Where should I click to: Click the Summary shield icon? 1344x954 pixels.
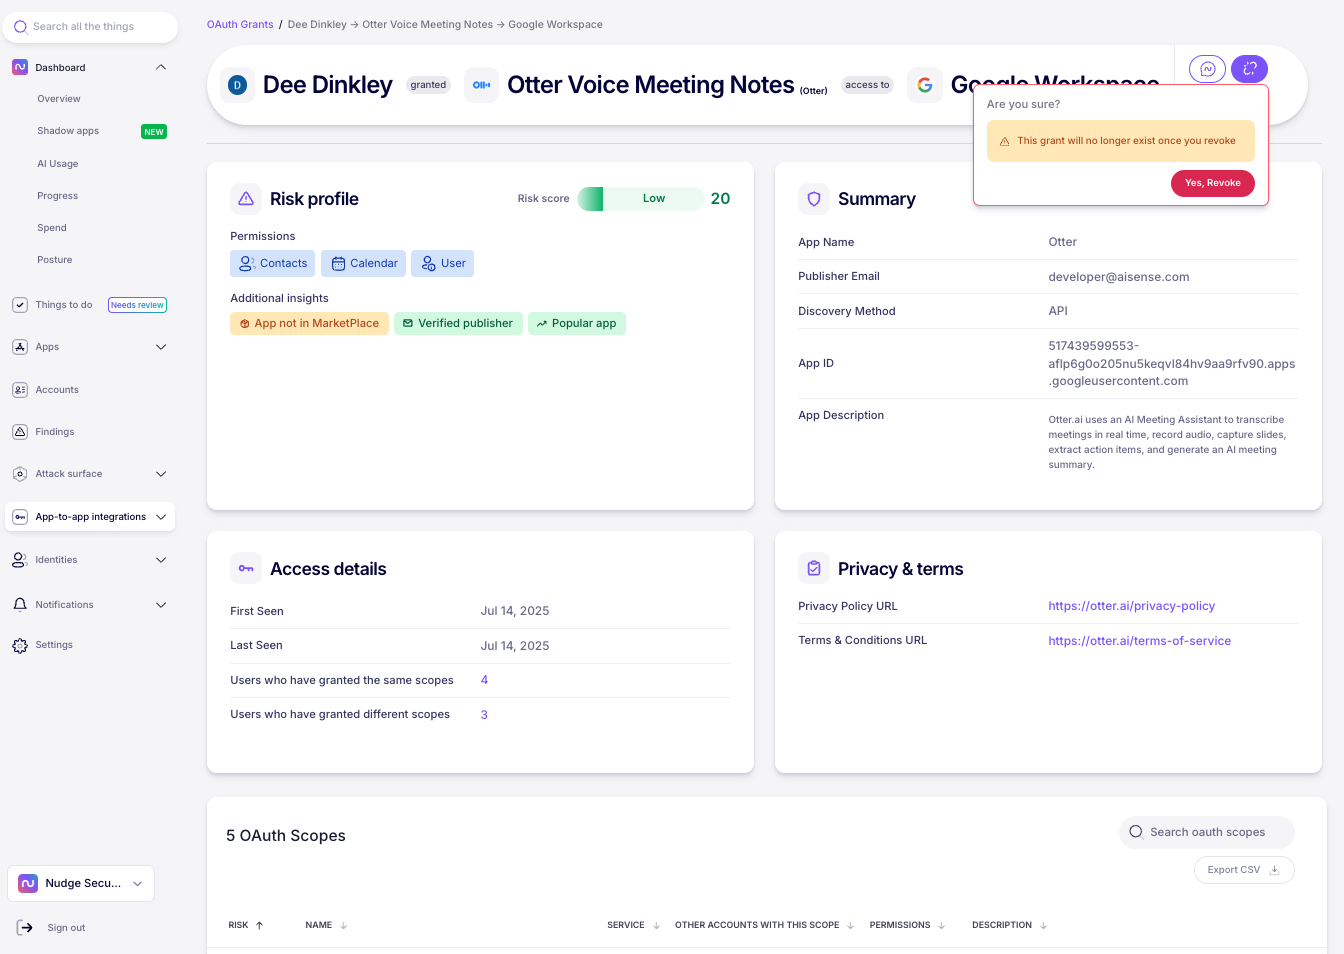pyautogui.click(x=814, y=199)
